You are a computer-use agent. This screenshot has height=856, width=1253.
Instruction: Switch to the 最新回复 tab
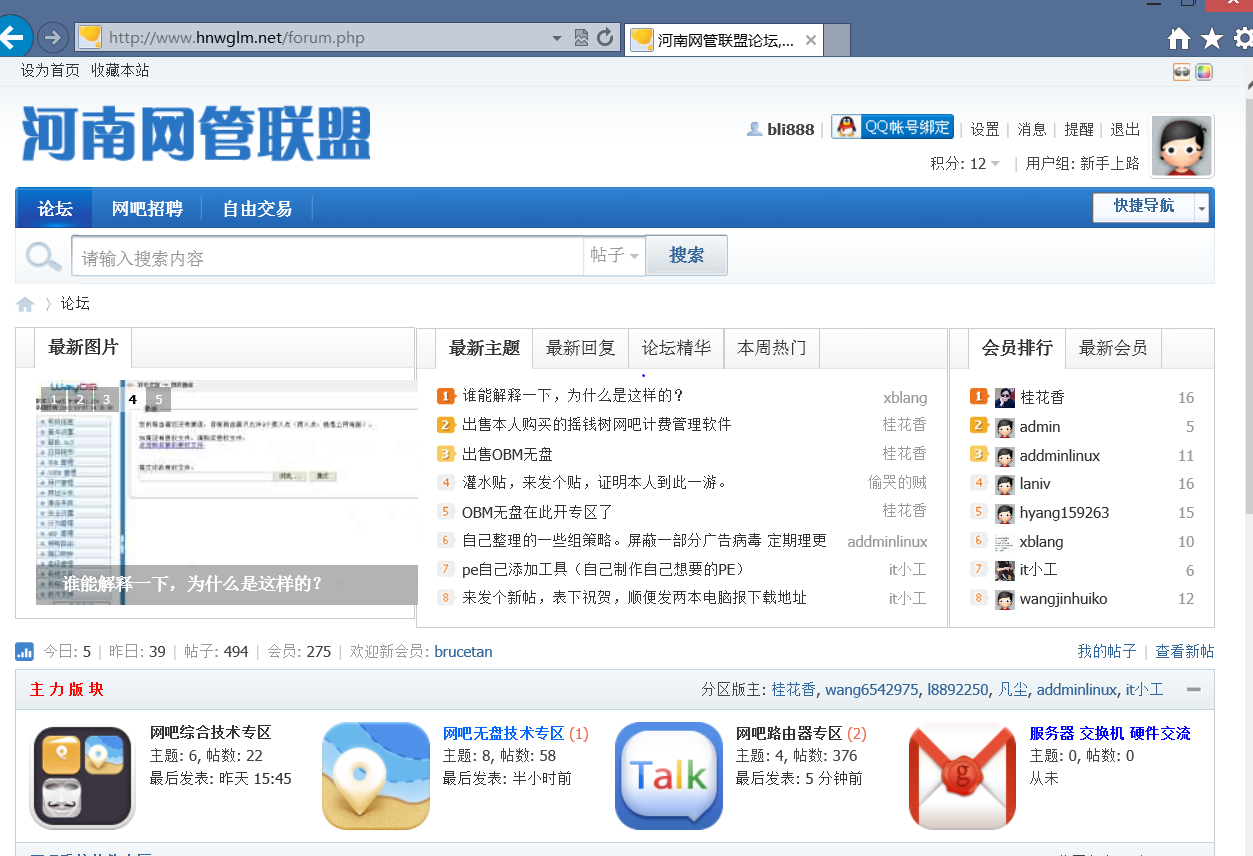click(x=580, y=348)
